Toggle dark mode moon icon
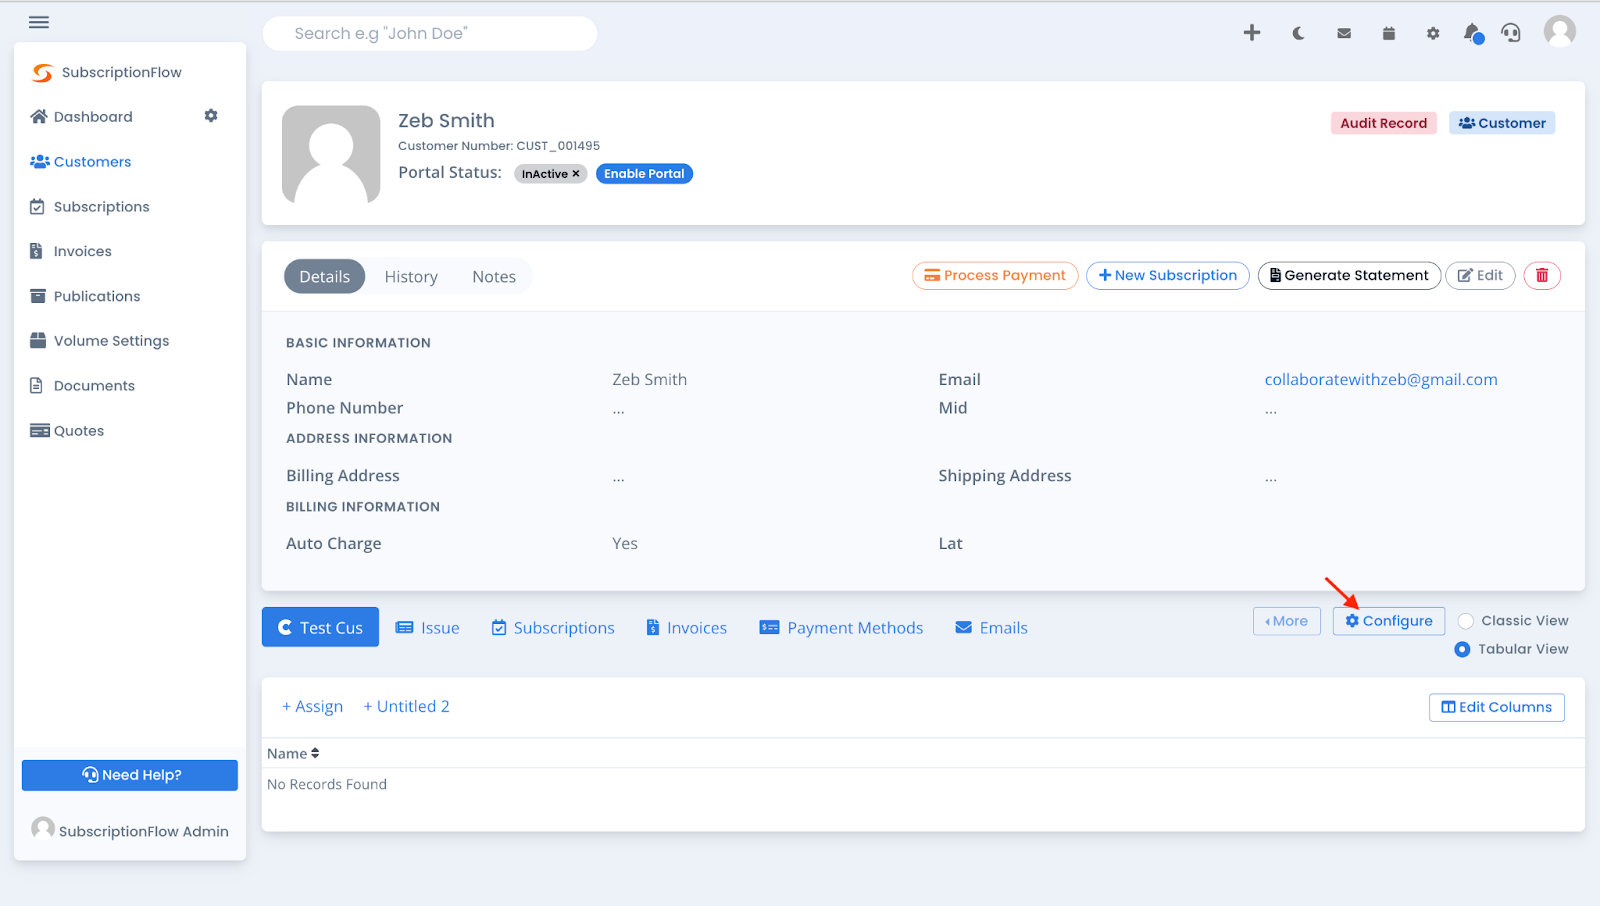The width and height of the screenshot is (1600, 906). point(1298,33)
